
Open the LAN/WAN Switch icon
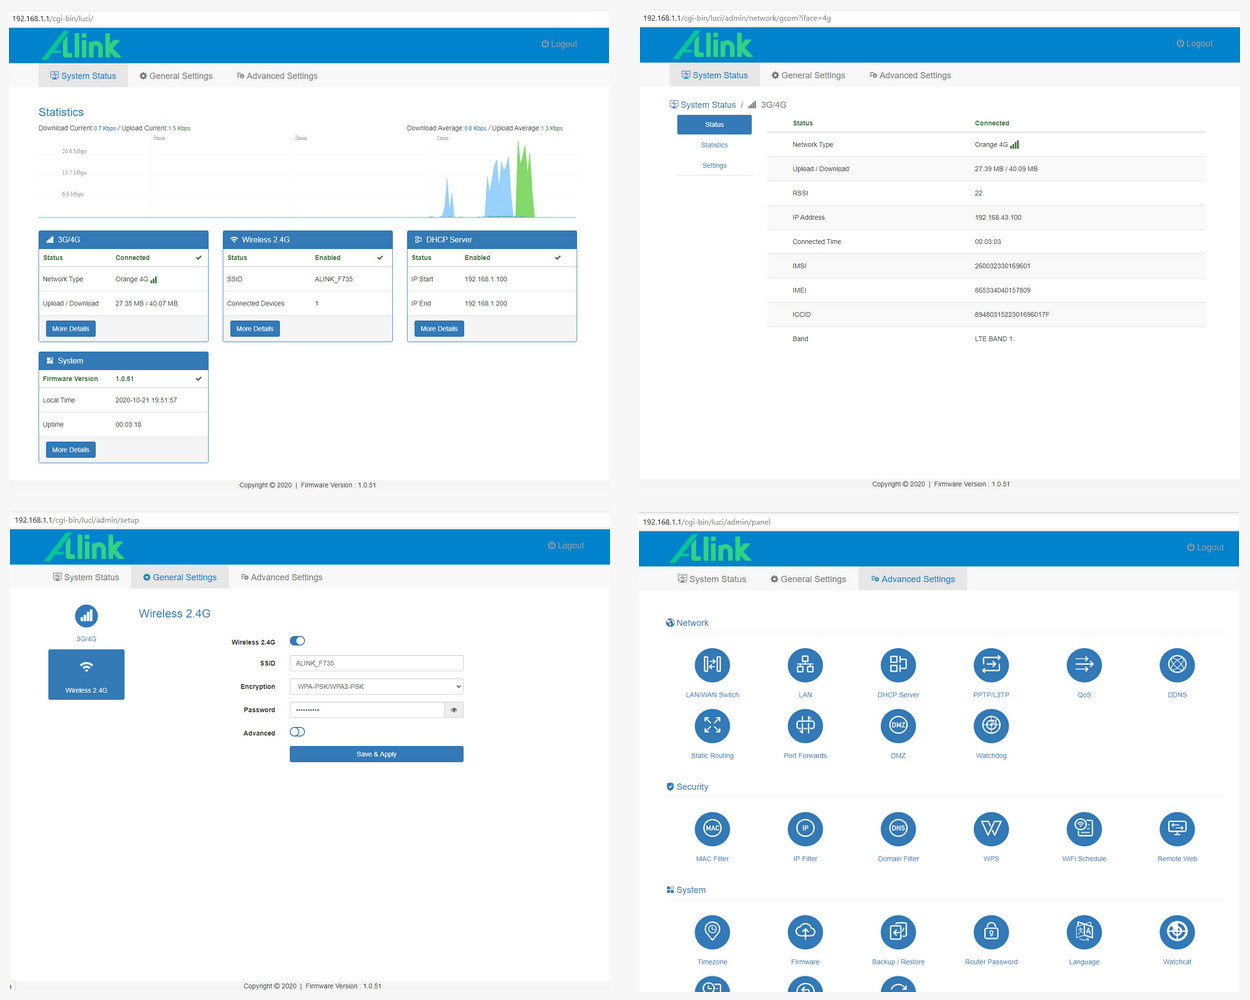pos(712,665)
